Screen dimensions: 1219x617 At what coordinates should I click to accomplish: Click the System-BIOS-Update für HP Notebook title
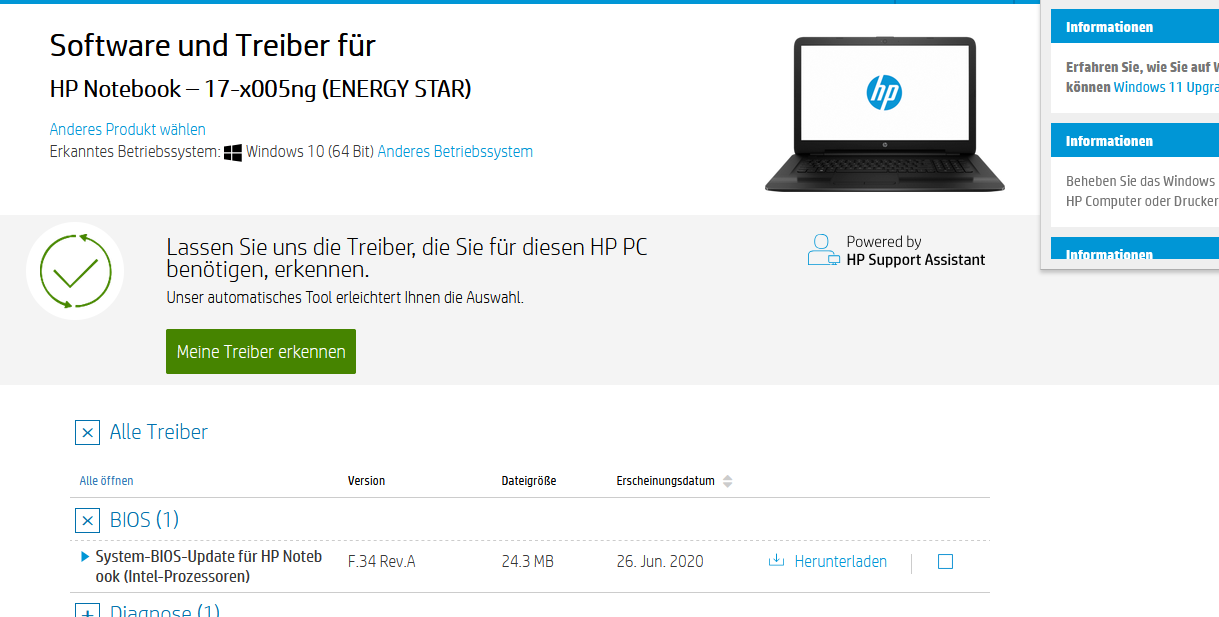coord(209,566)
